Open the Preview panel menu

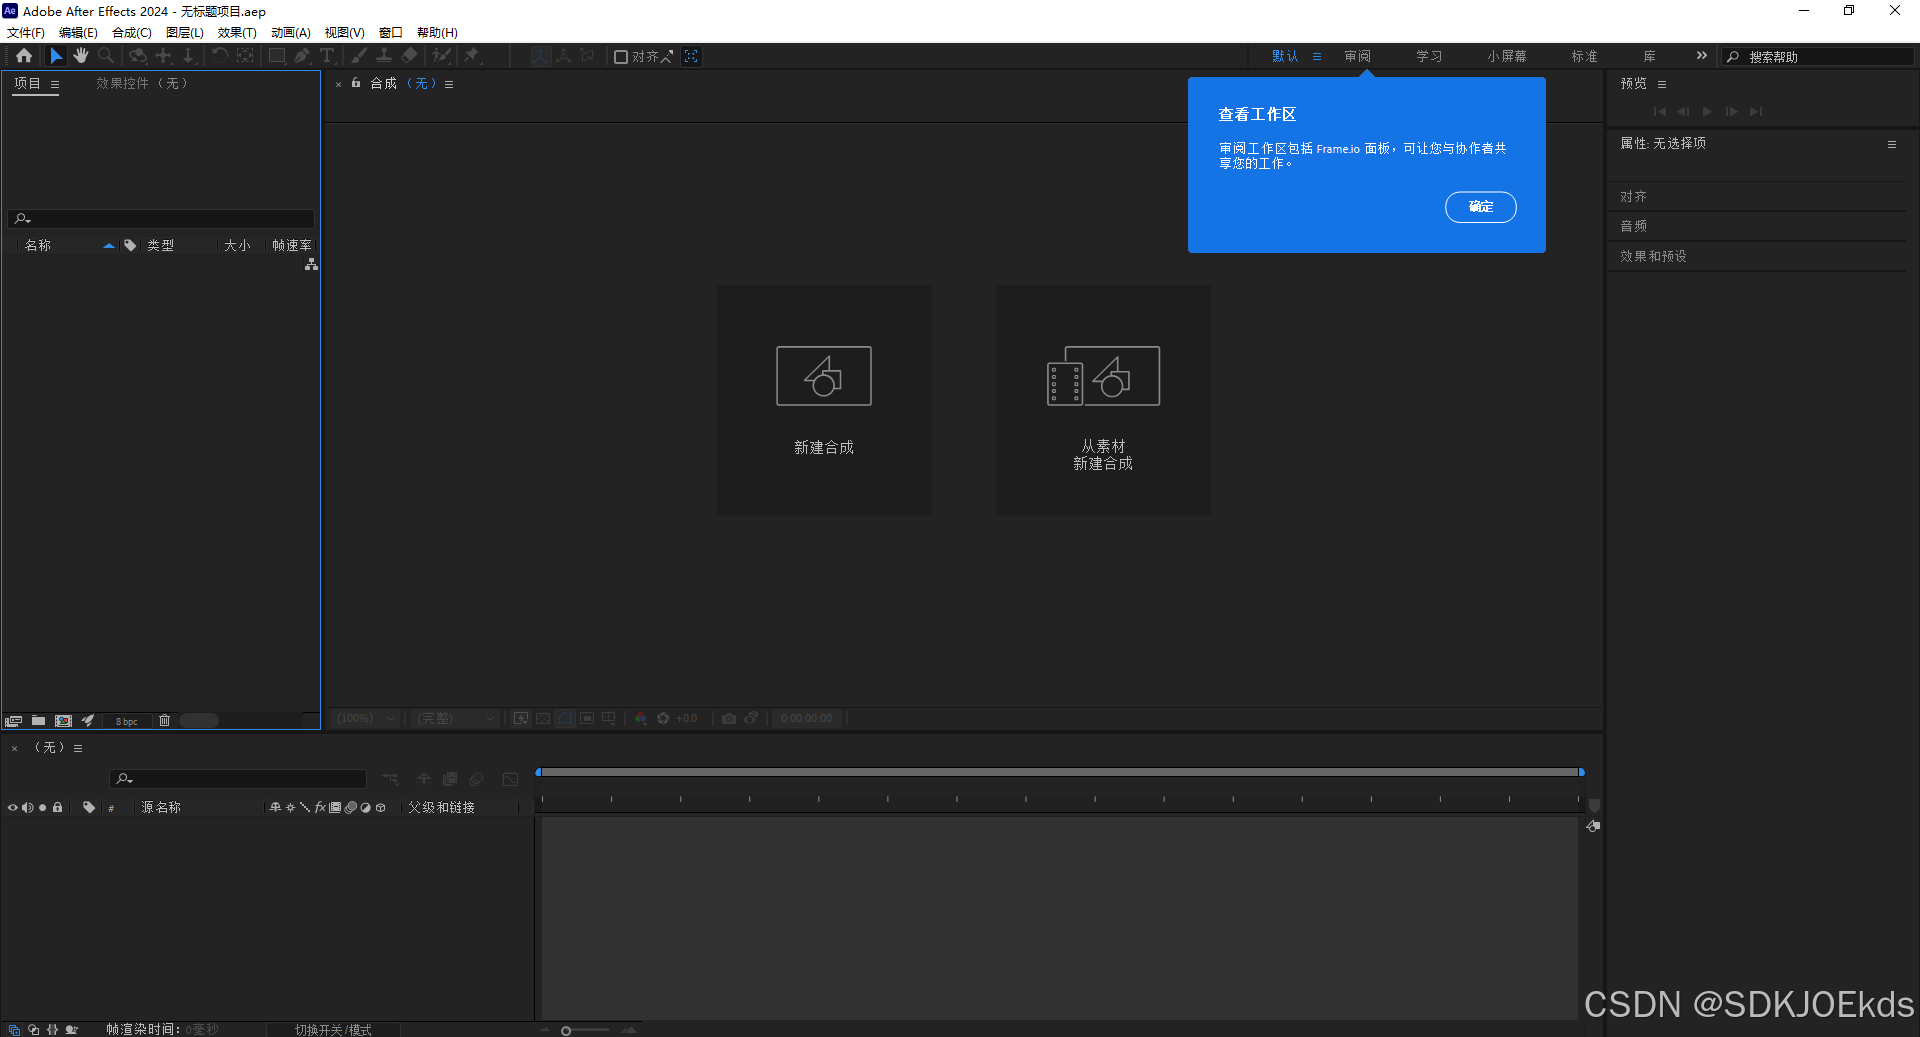tap(1662, 84)
